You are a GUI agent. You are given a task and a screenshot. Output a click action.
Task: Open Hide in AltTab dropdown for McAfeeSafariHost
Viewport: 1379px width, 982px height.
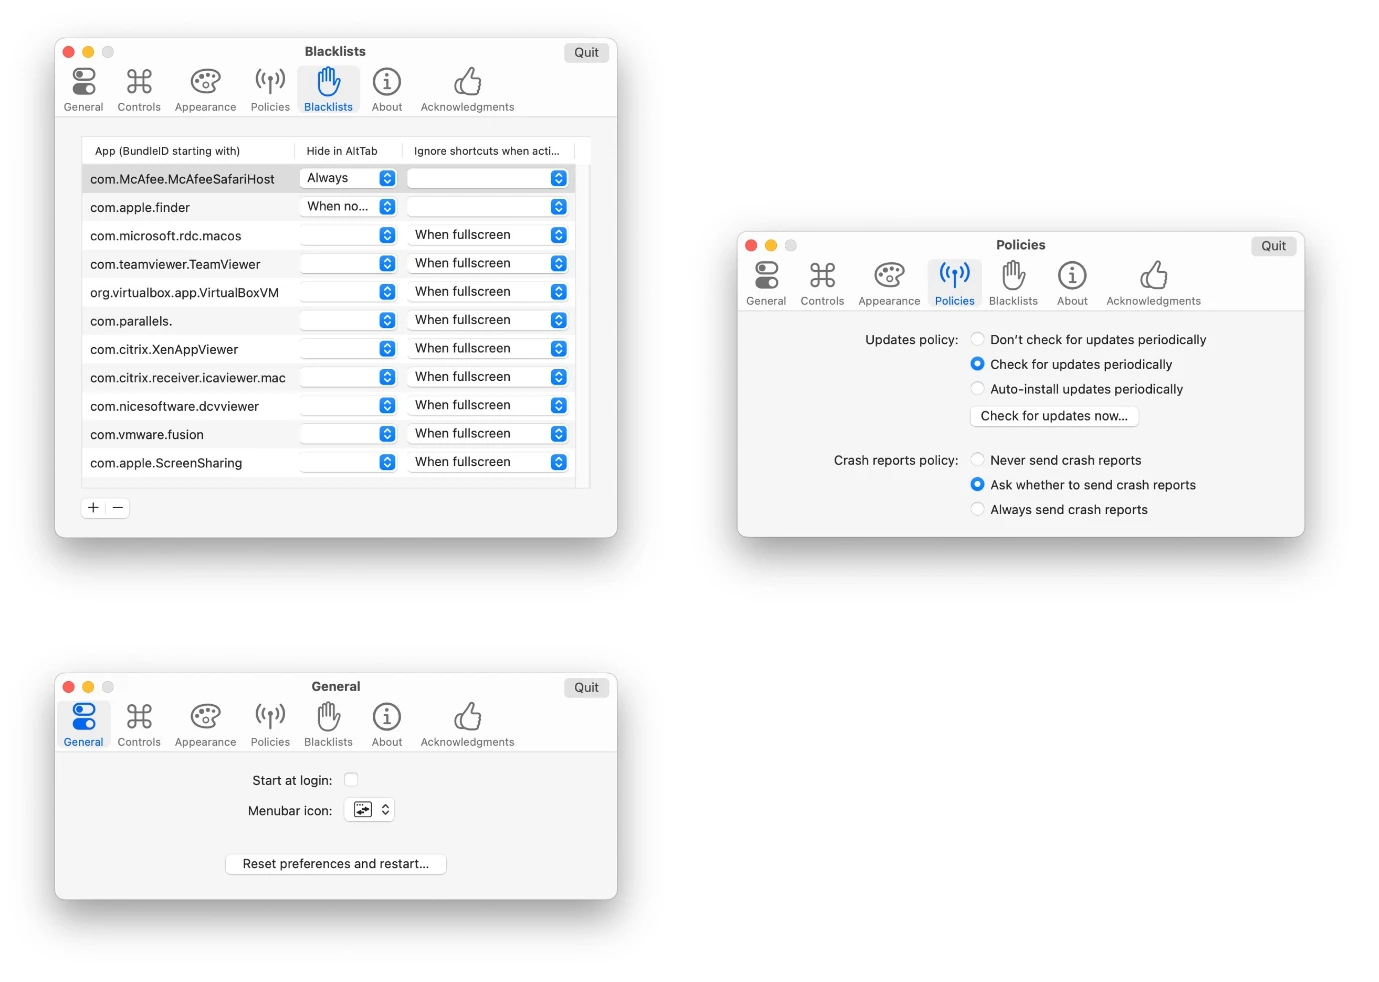point(348,178)
